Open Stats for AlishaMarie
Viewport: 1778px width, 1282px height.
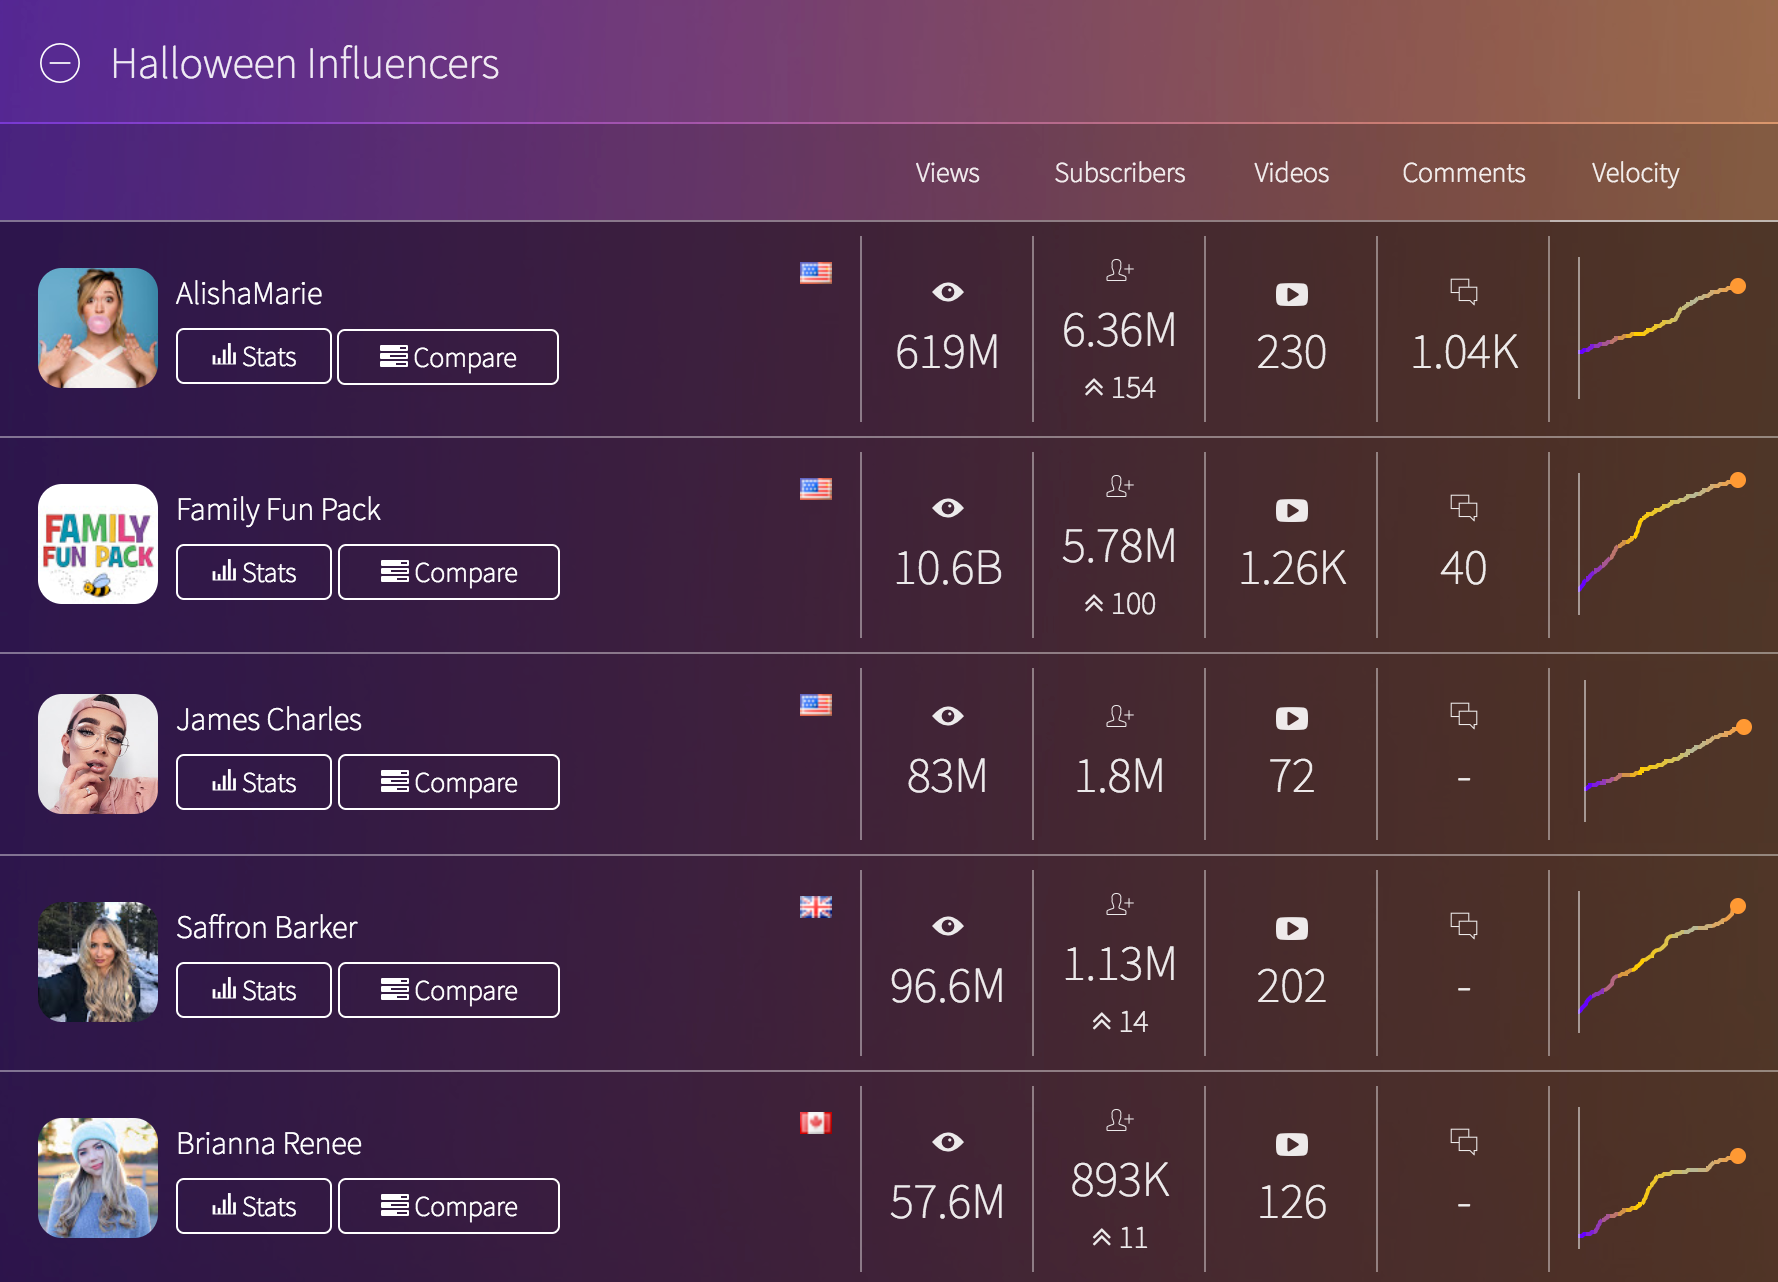(x=254, y=357)
